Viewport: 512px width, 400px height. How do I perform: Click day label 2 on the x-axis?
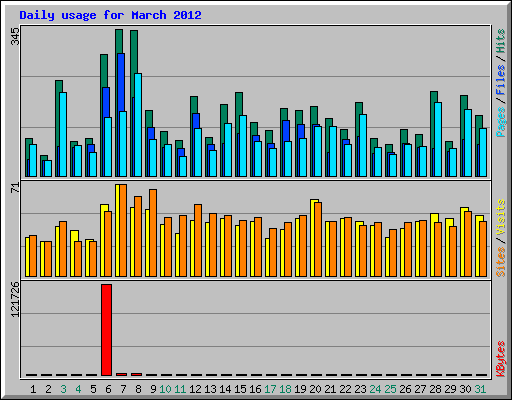click(48, 389)
